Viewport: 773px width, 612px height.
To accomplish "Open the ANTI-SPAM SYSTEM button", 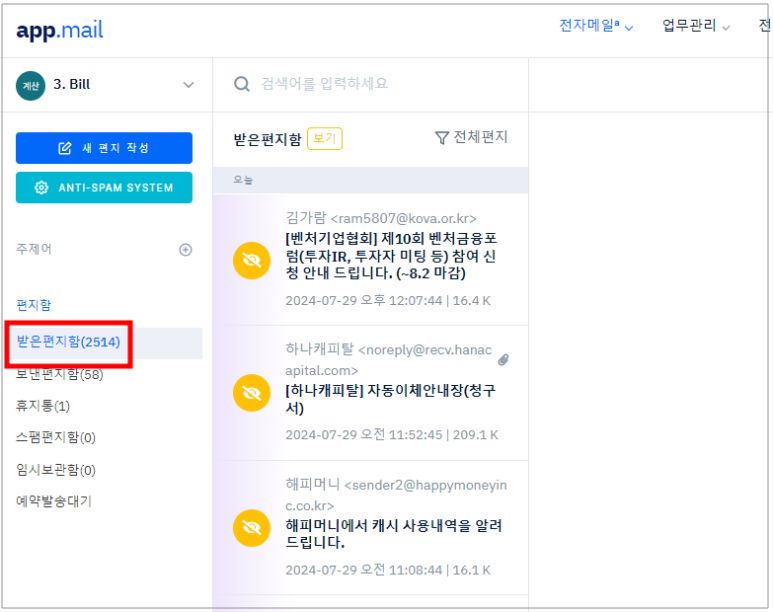I will pyautogui.click(x=104, y=187).
